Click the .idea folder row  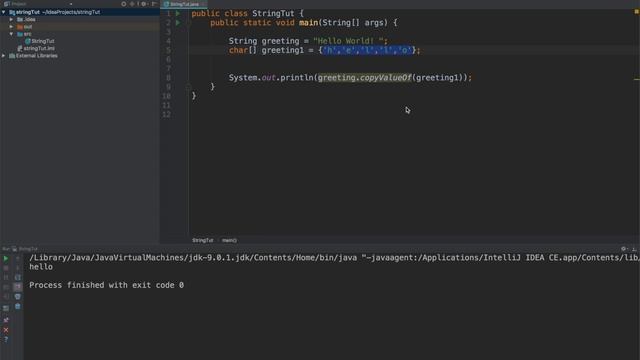tap(80, 20)
